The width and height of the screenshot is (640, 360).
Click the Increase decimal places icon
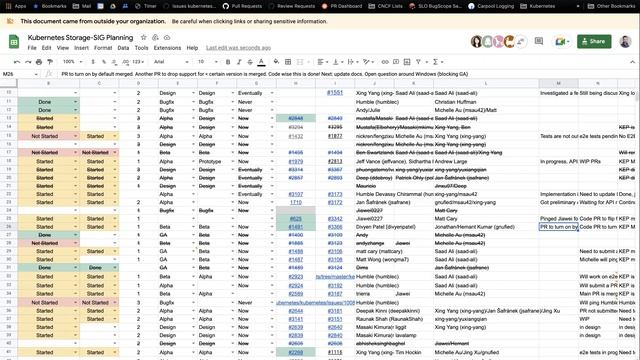(x=125, y=62)
